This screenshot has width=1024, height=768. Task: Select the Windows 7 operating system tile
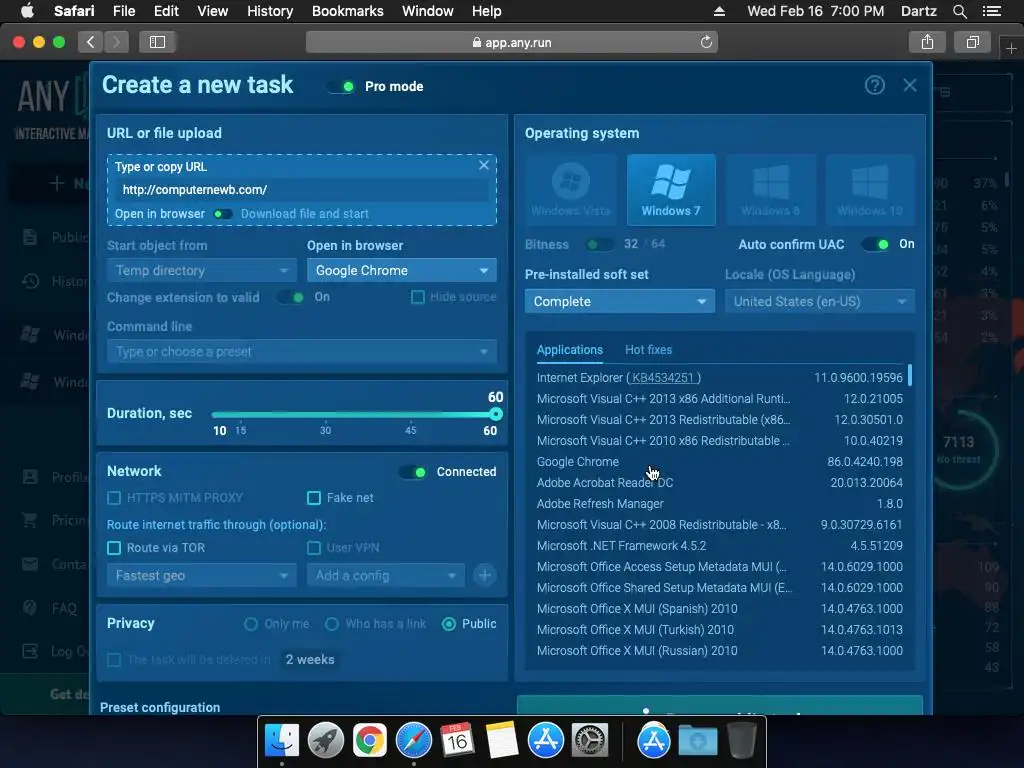coord(671,190)
